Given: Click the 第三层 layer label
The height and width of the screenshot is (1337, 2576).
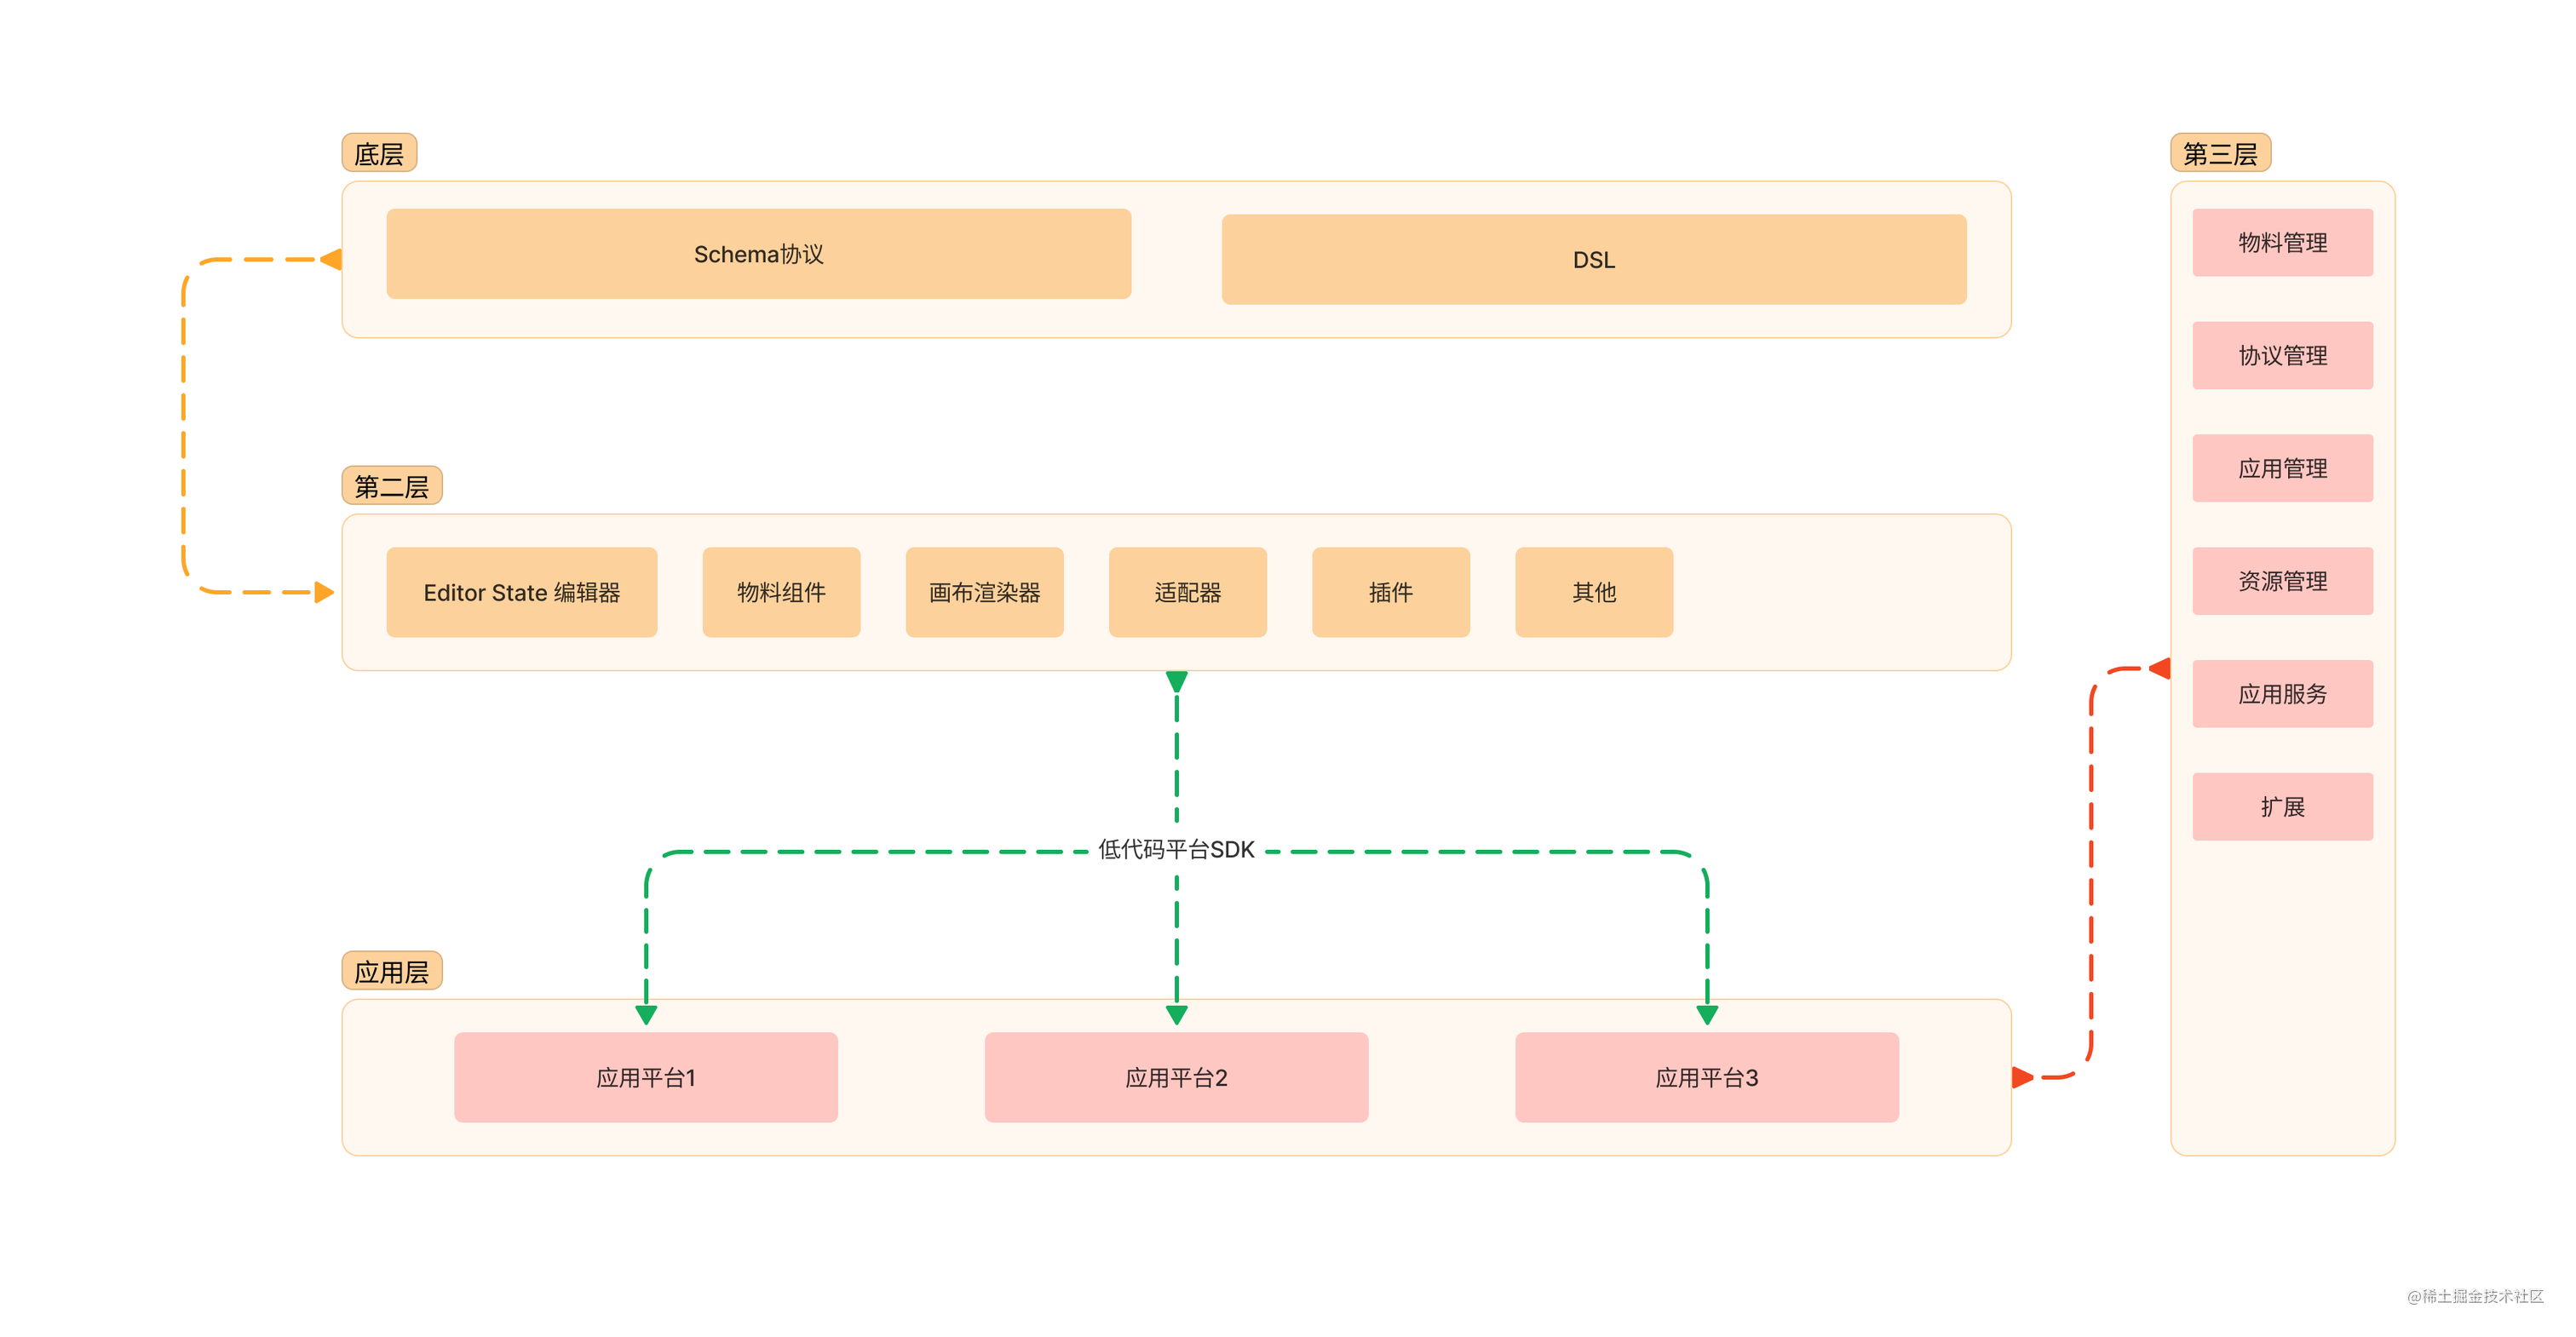Looking at the screenshot, I should click(2219, 154).
